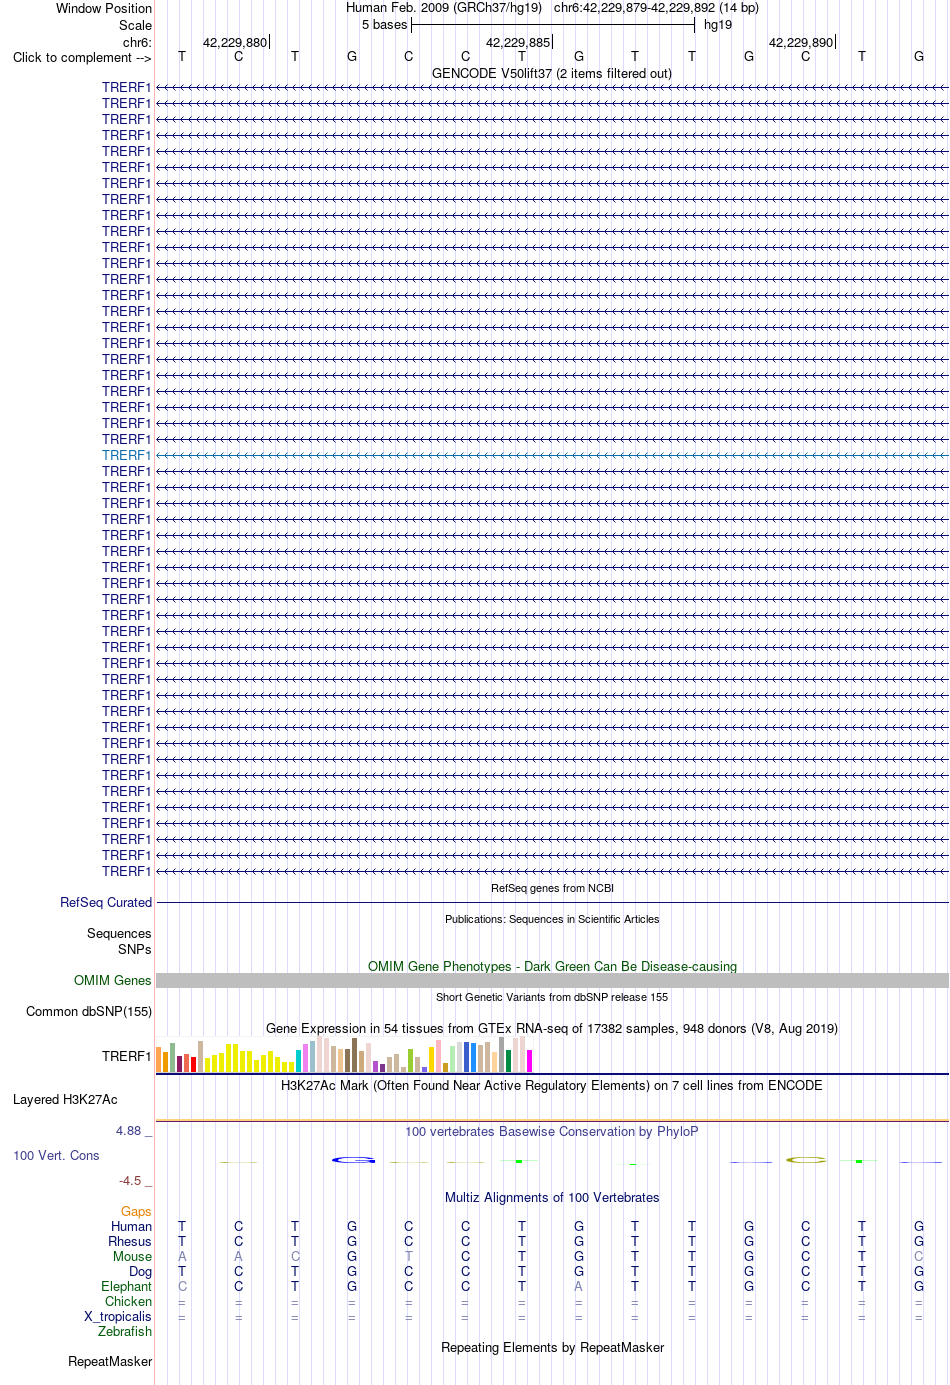Click position marker 42,229,885 on ruler
Screen dimensions: 950x1385
tap(518, 42)
